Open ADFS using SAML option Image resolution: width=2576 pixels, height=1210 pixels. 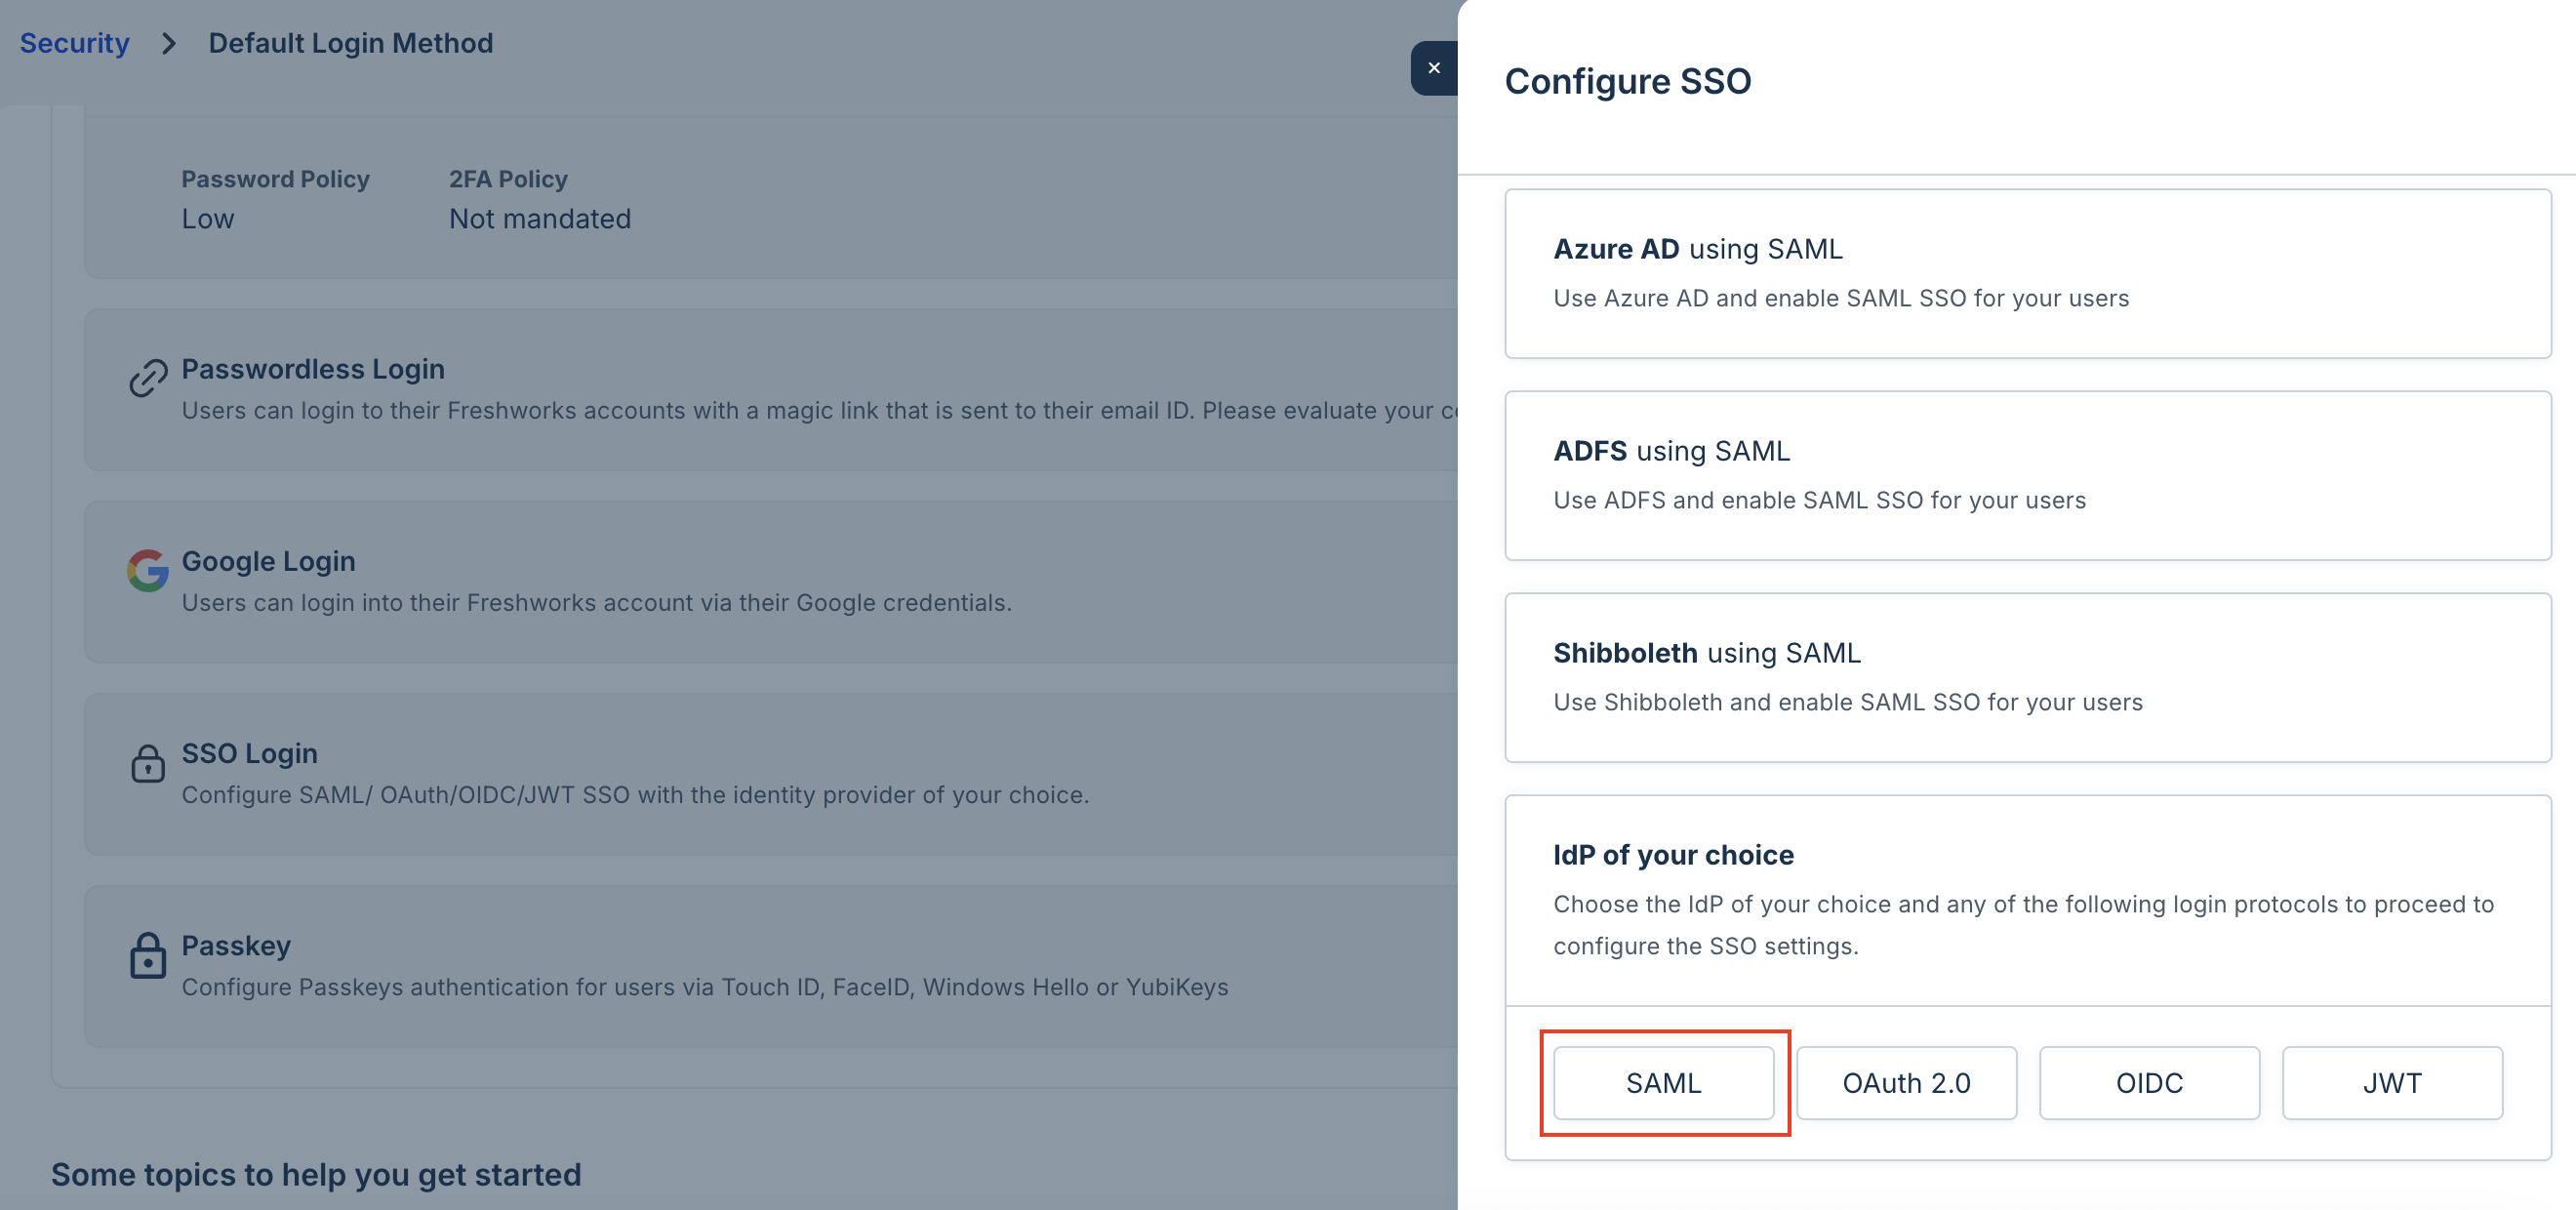(2027, 475)
